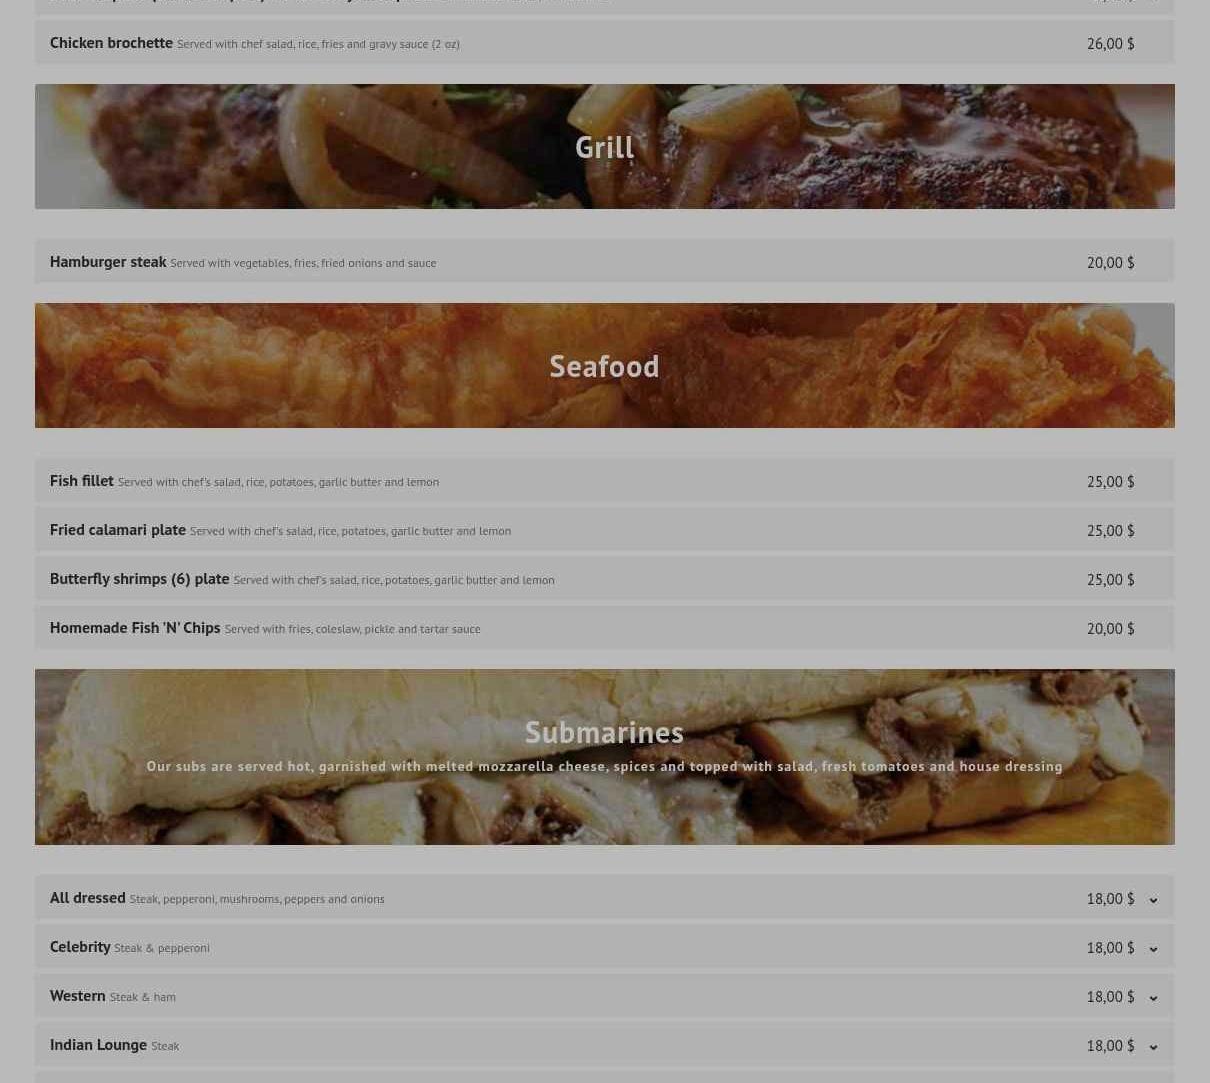This screenshot has height=1083, width=1210.
Task: Click the Submarines description text
Action: click(604, 767)
